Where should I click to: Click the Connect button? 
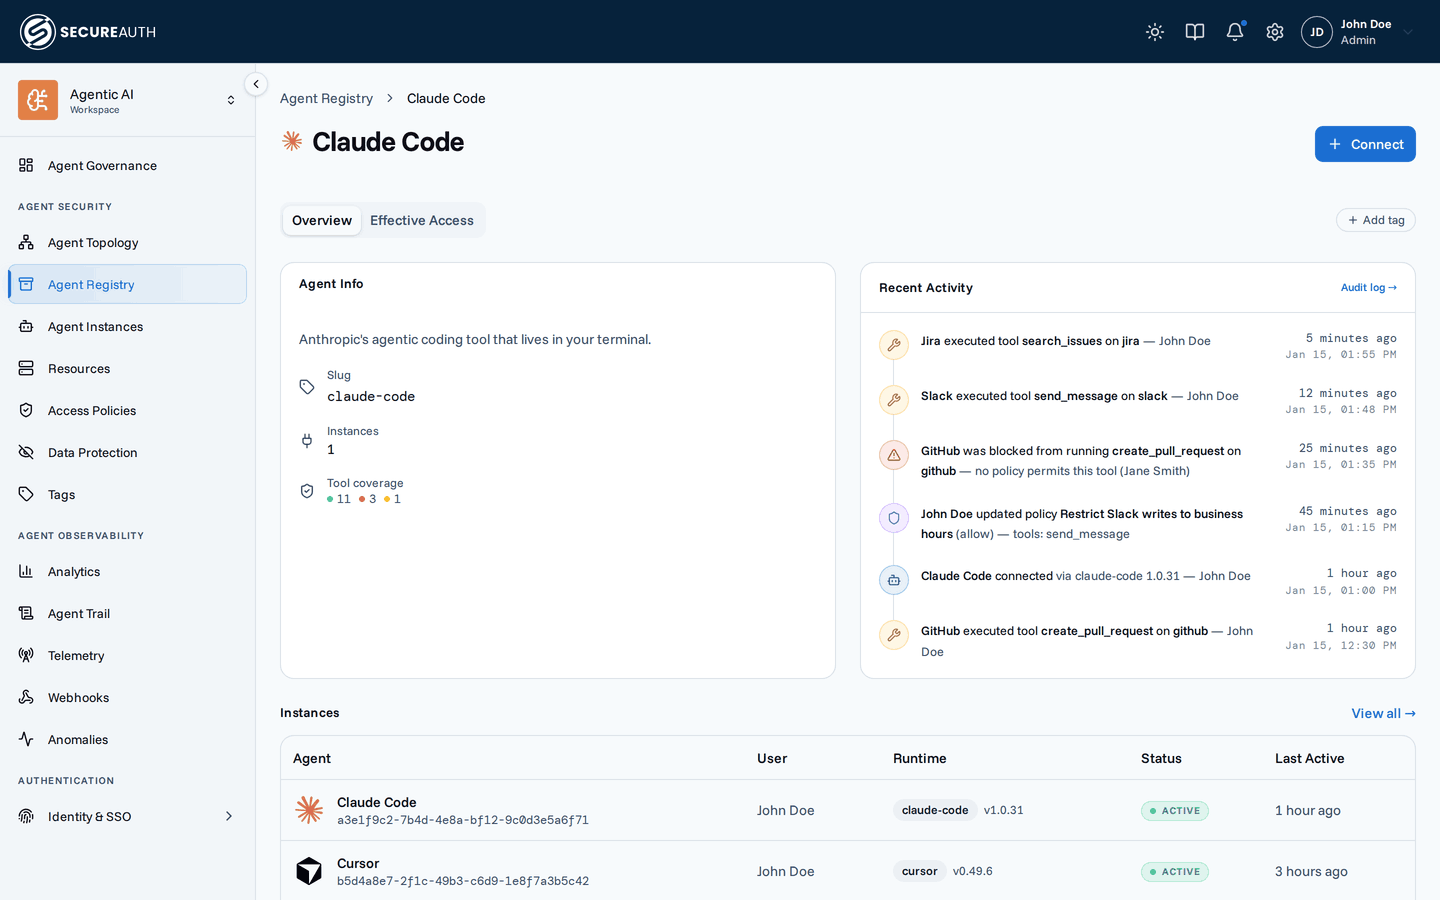click(1365, 144)
